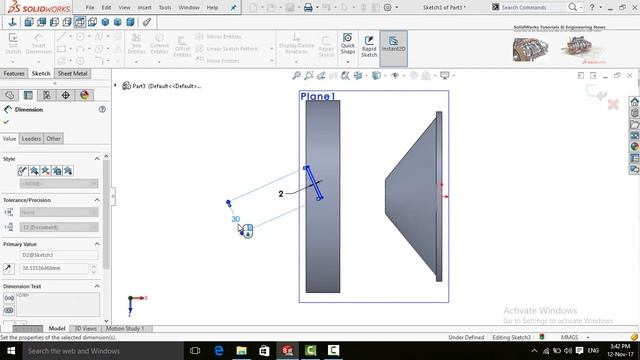Click the Center Dimension toggle icon
The width and height of the screenshot is (640, 360).
[9, 311]
